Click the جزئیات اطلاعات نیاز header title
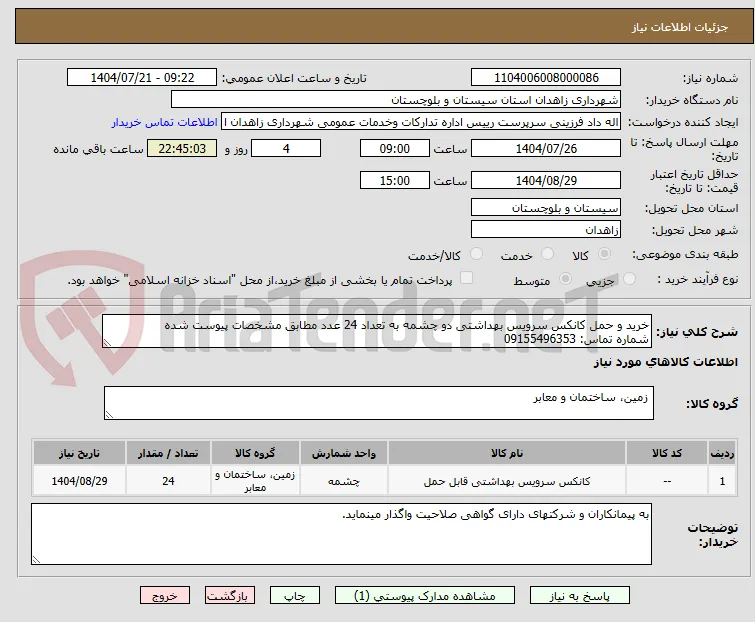Image resolution: width=755 pixels, height=622 pixels. [x=679, y=27]
